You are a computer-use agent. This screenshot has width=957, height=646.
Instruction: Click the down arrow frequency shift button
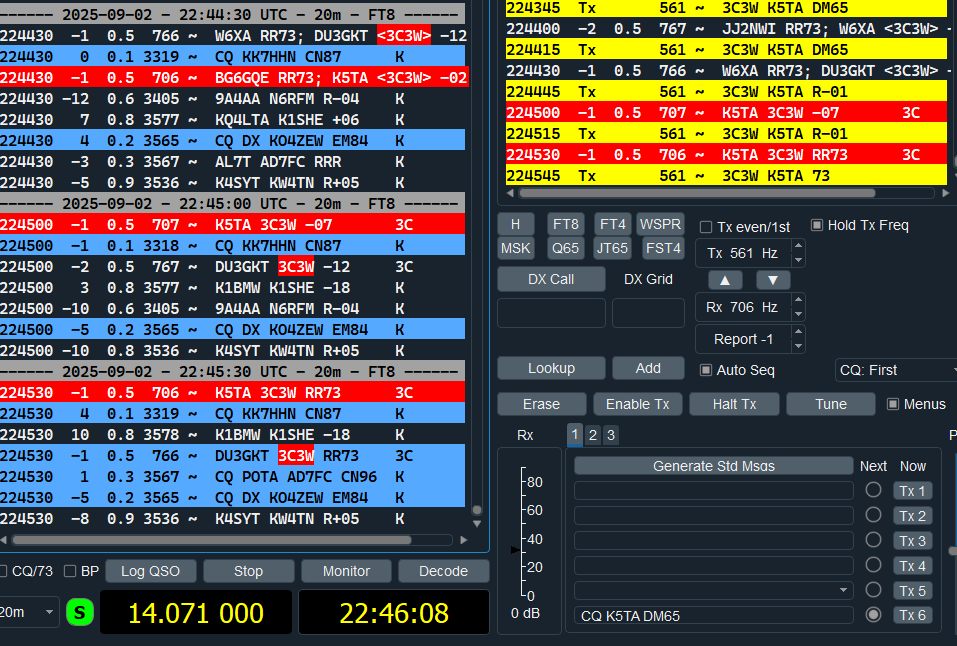pos(773,280)
